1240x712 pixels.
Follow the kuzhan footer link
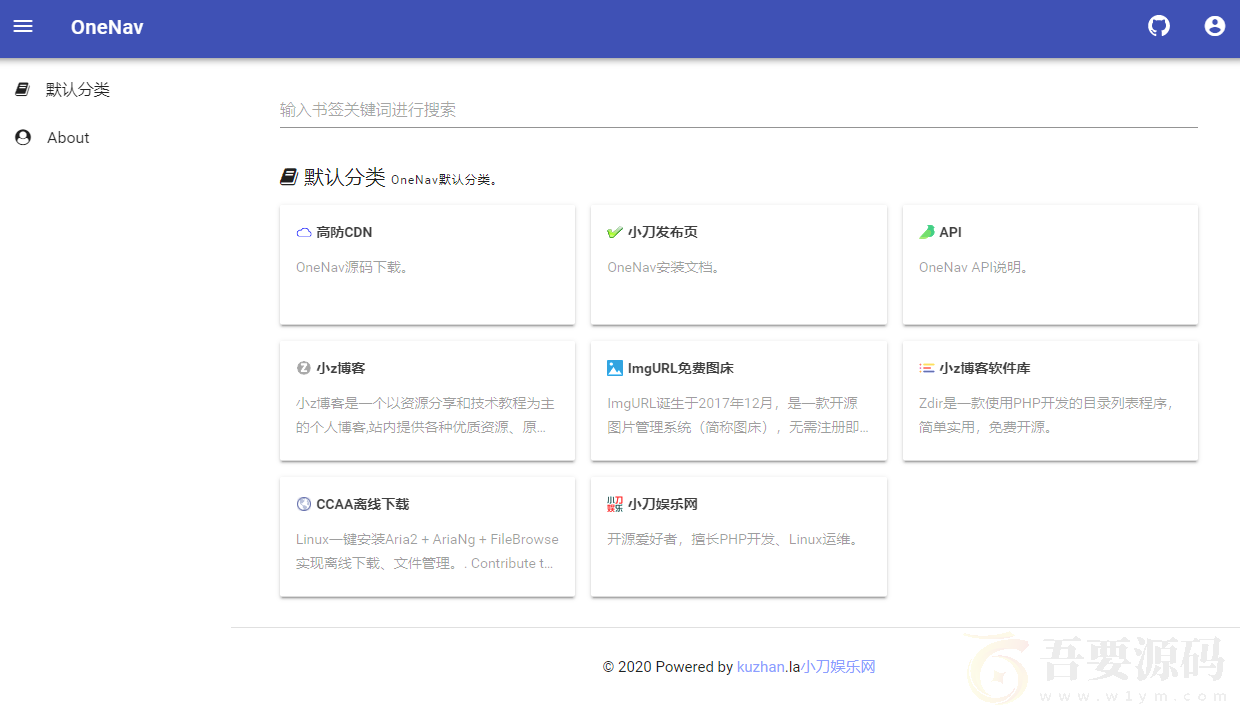(761, 667)
